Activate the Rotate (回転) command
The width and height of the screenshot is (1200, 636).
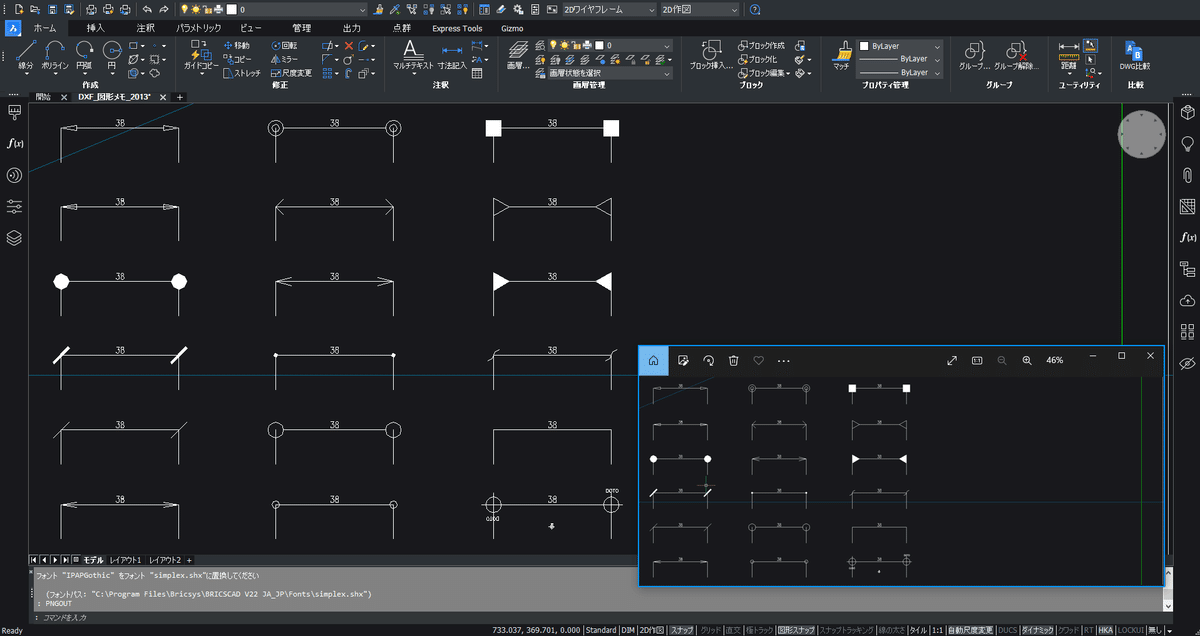[284, 46]
